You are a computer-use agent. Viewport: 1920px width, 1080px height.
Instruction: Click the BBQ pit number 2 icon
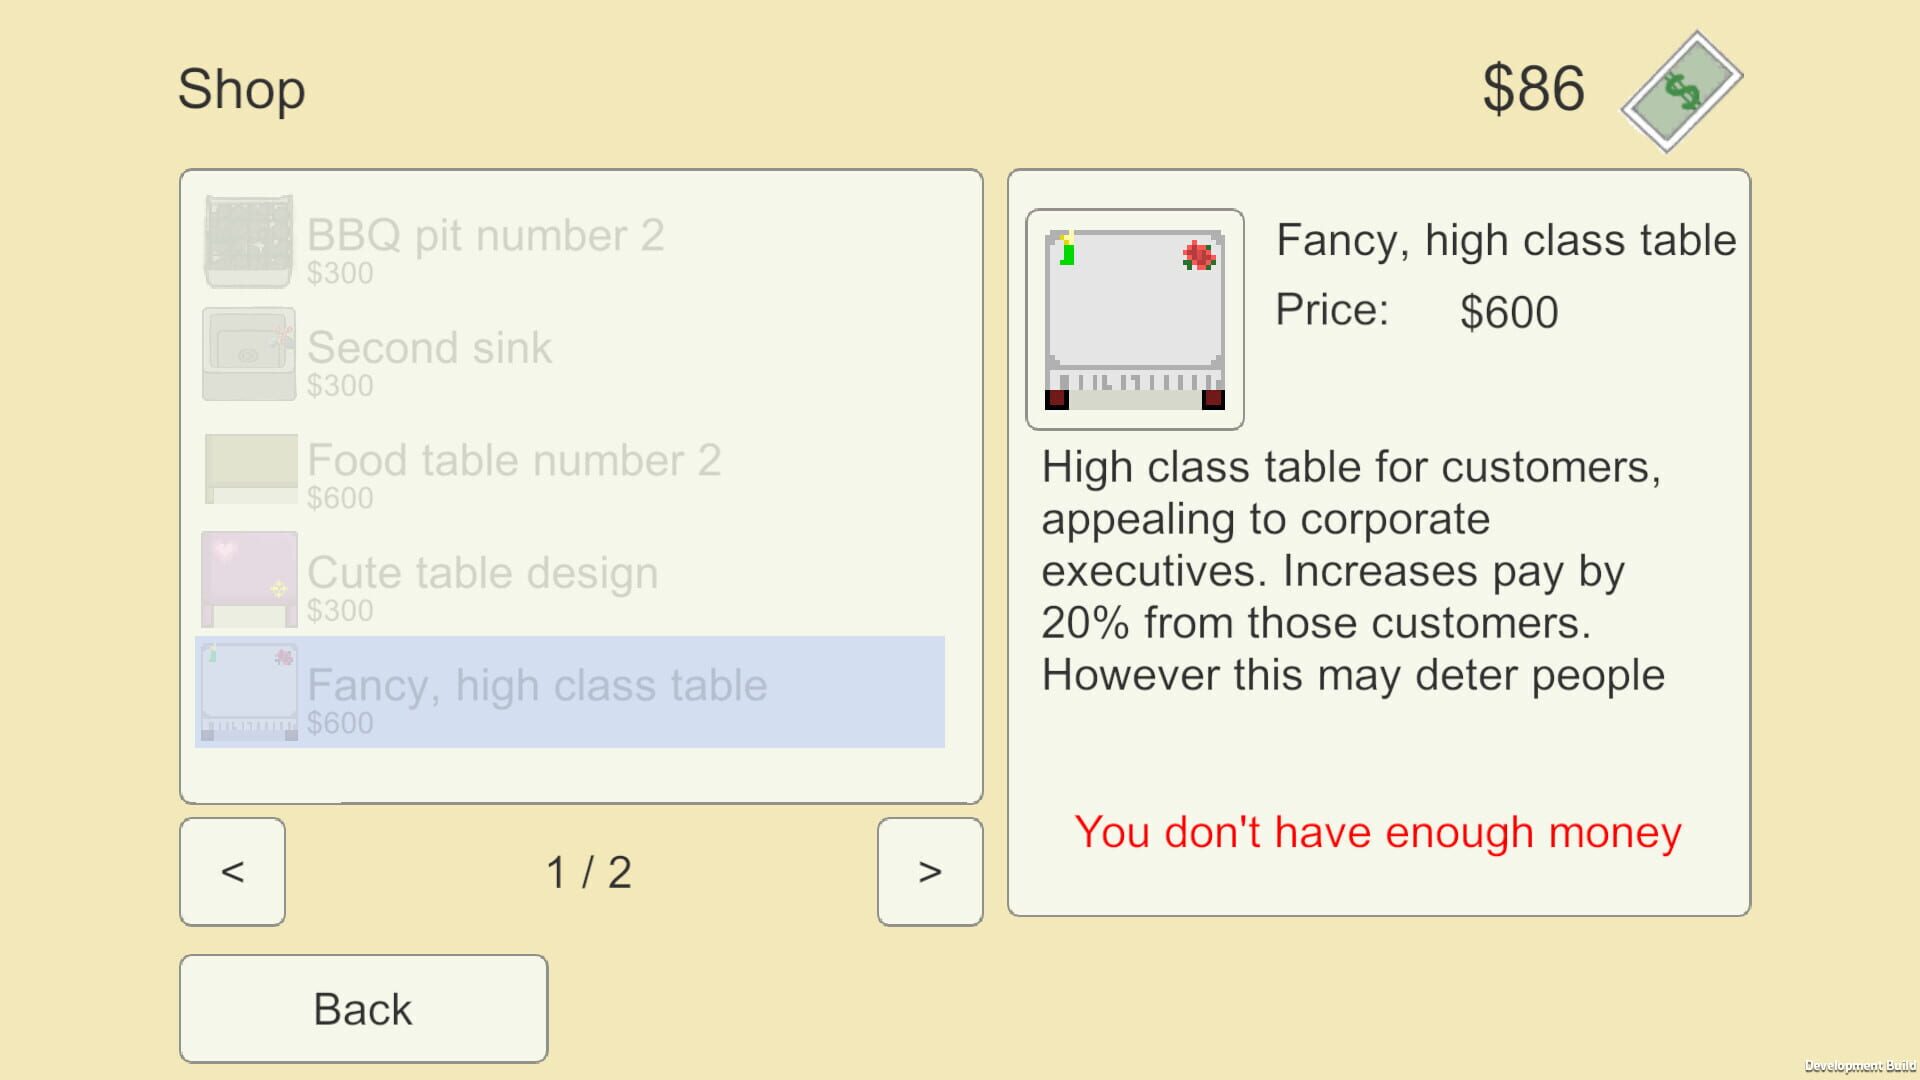coord(249,241)
